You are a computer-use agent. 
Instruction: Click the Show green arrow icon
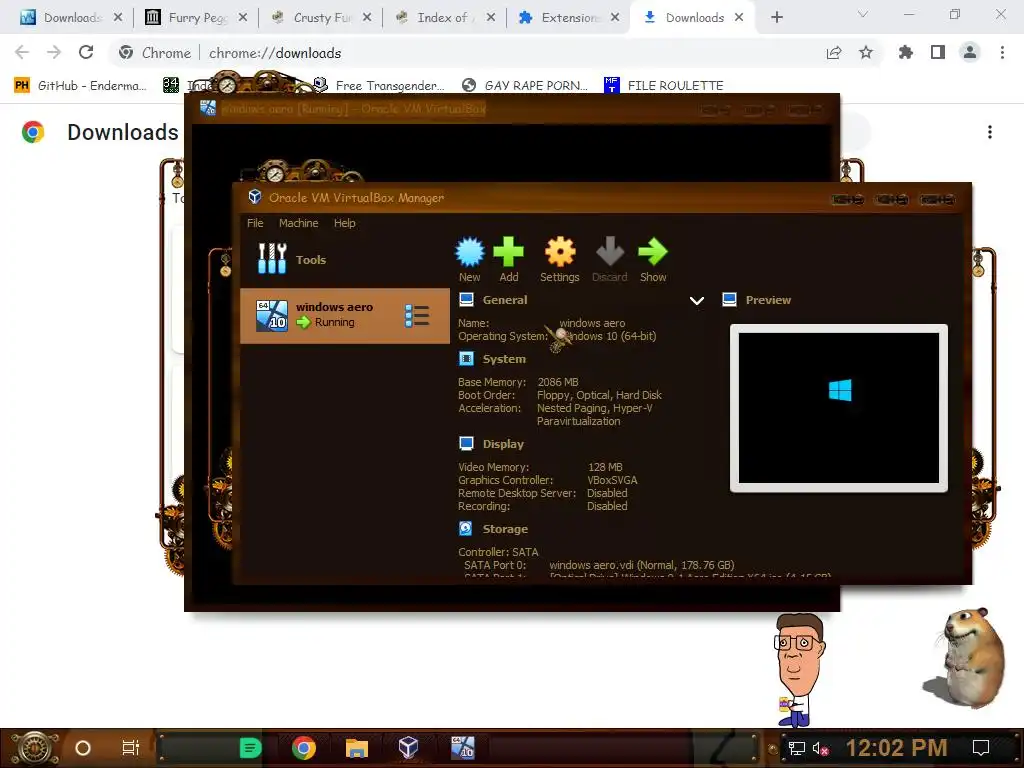[652, 252]
